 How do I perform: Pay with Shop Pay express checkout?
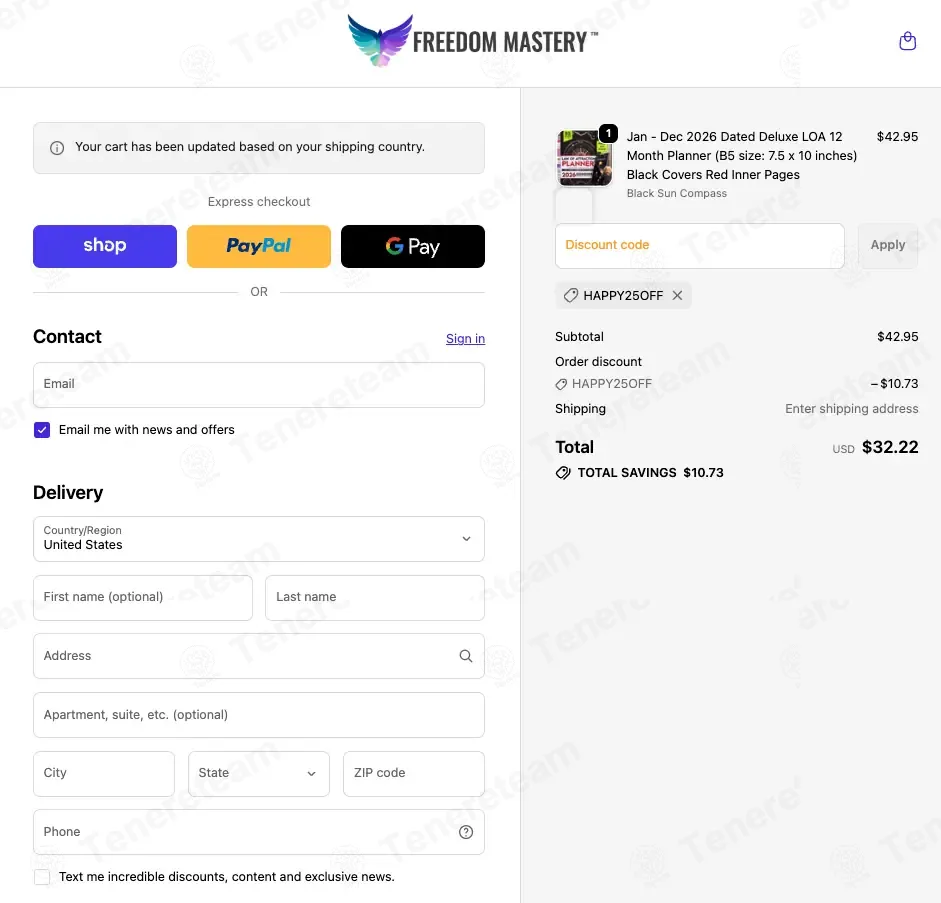[105, 246]
